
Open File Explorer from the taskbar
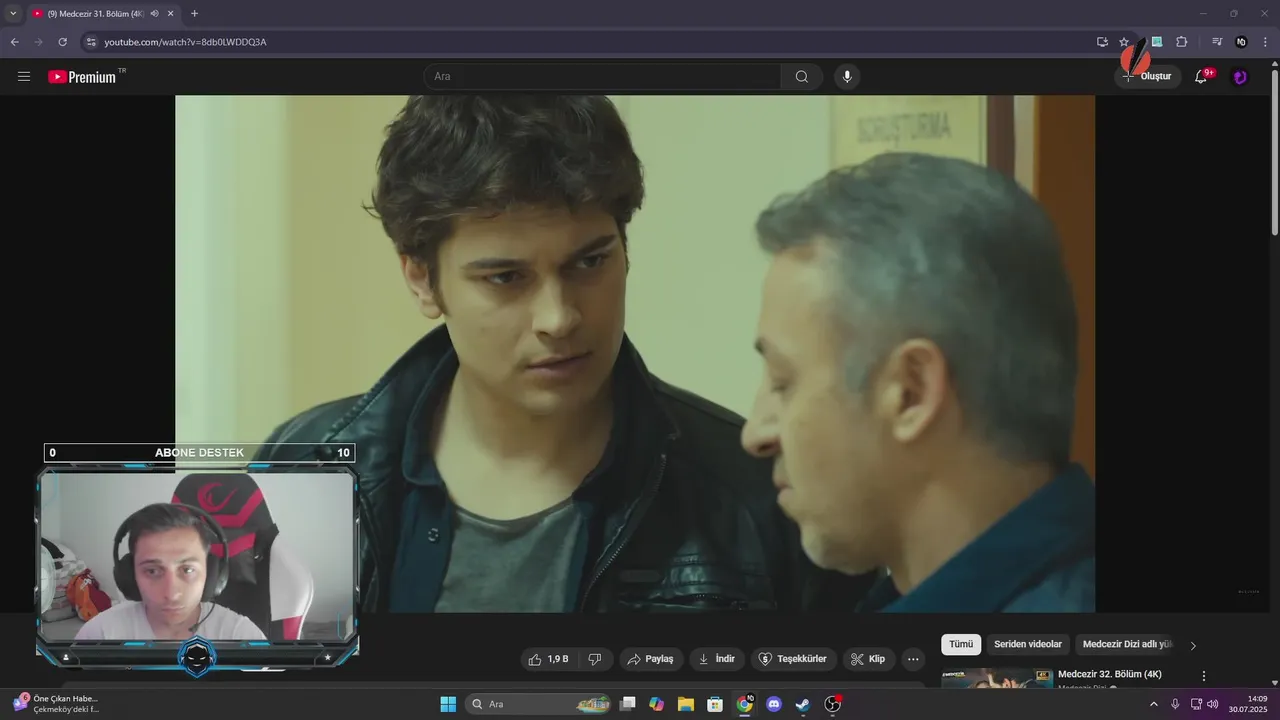(686, 704)
